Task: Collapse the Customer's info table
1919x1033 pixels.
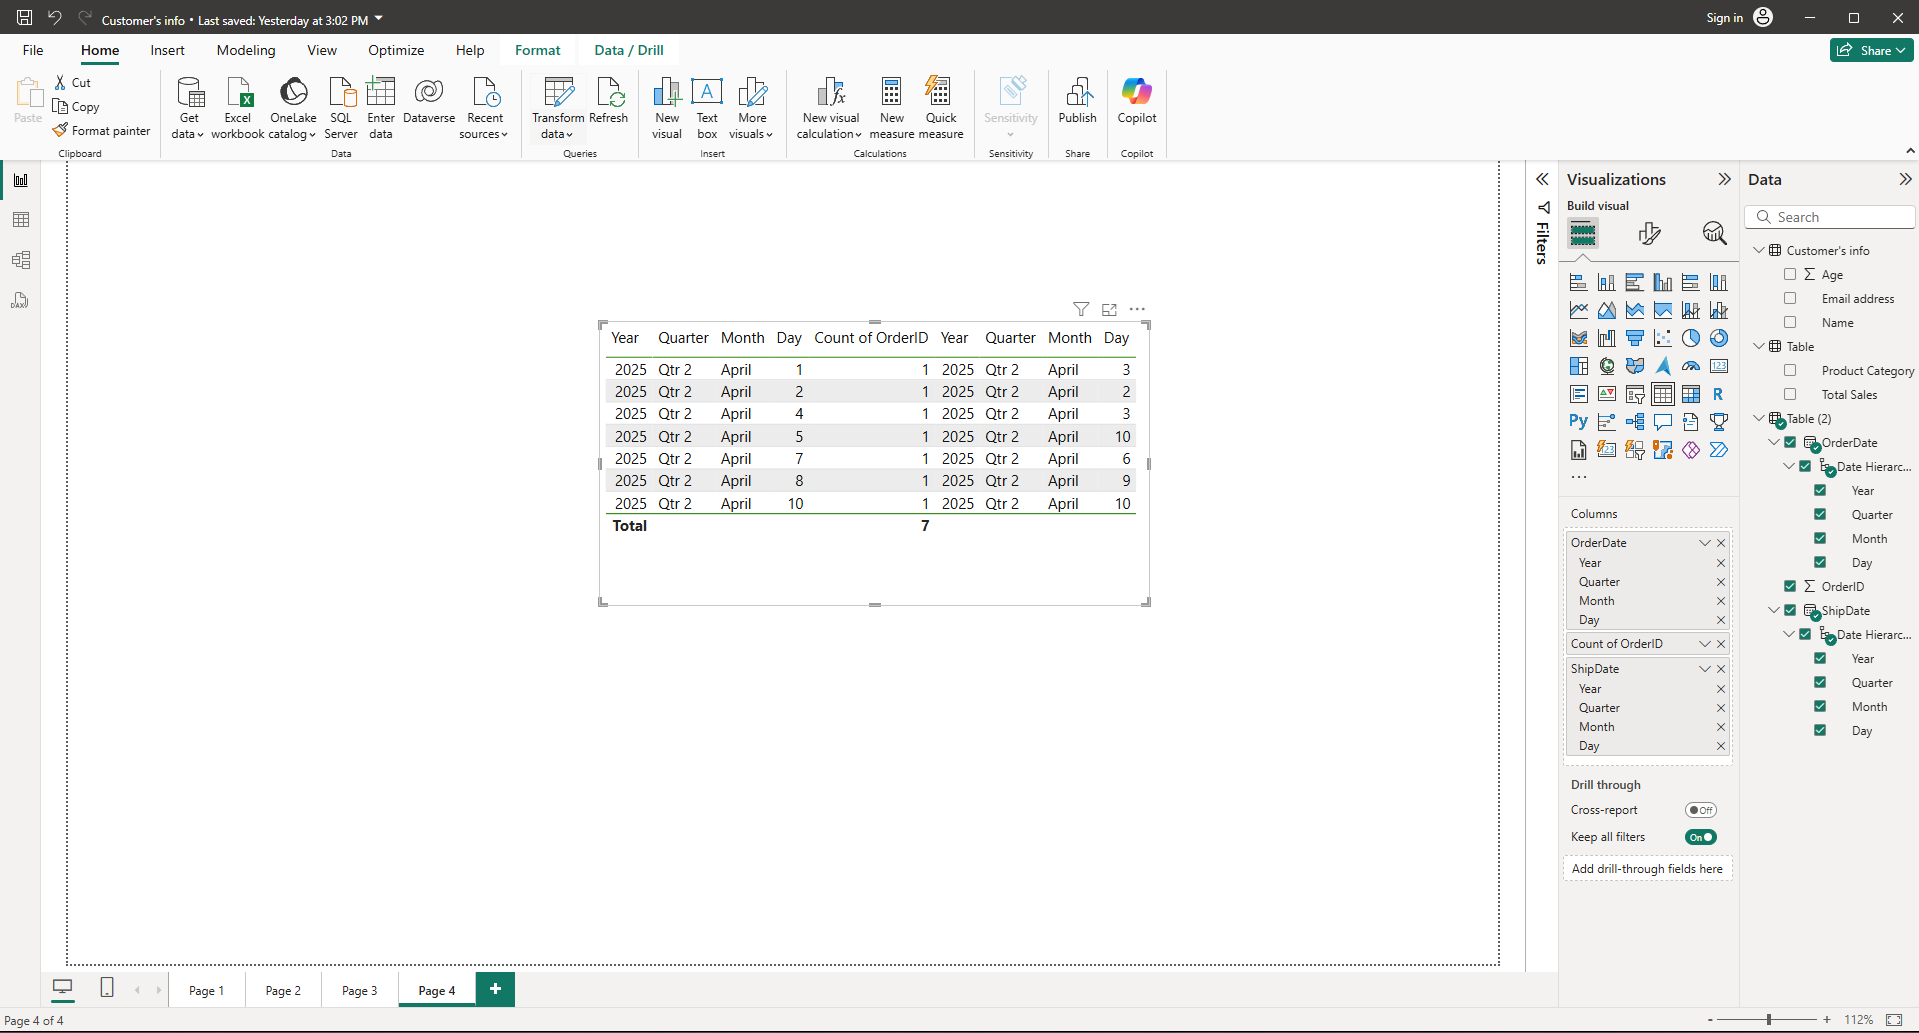Action: click(x=1759, y=250)
